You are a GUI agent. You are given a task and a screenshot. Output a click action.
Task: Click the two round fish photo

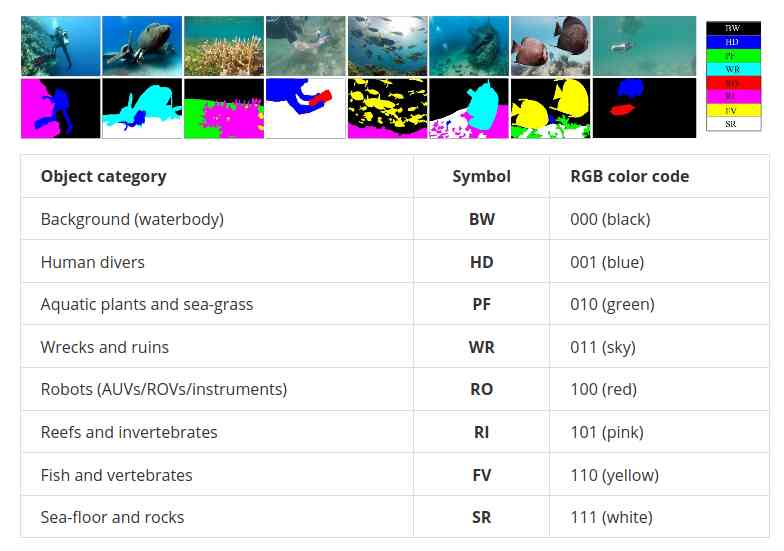[550, 46]
